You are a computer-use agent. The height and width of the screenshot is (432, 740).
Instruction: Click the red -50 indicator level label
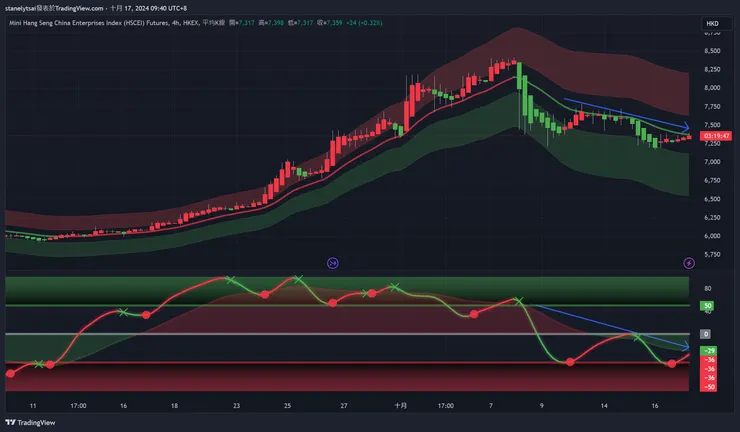tap(709, 387)
